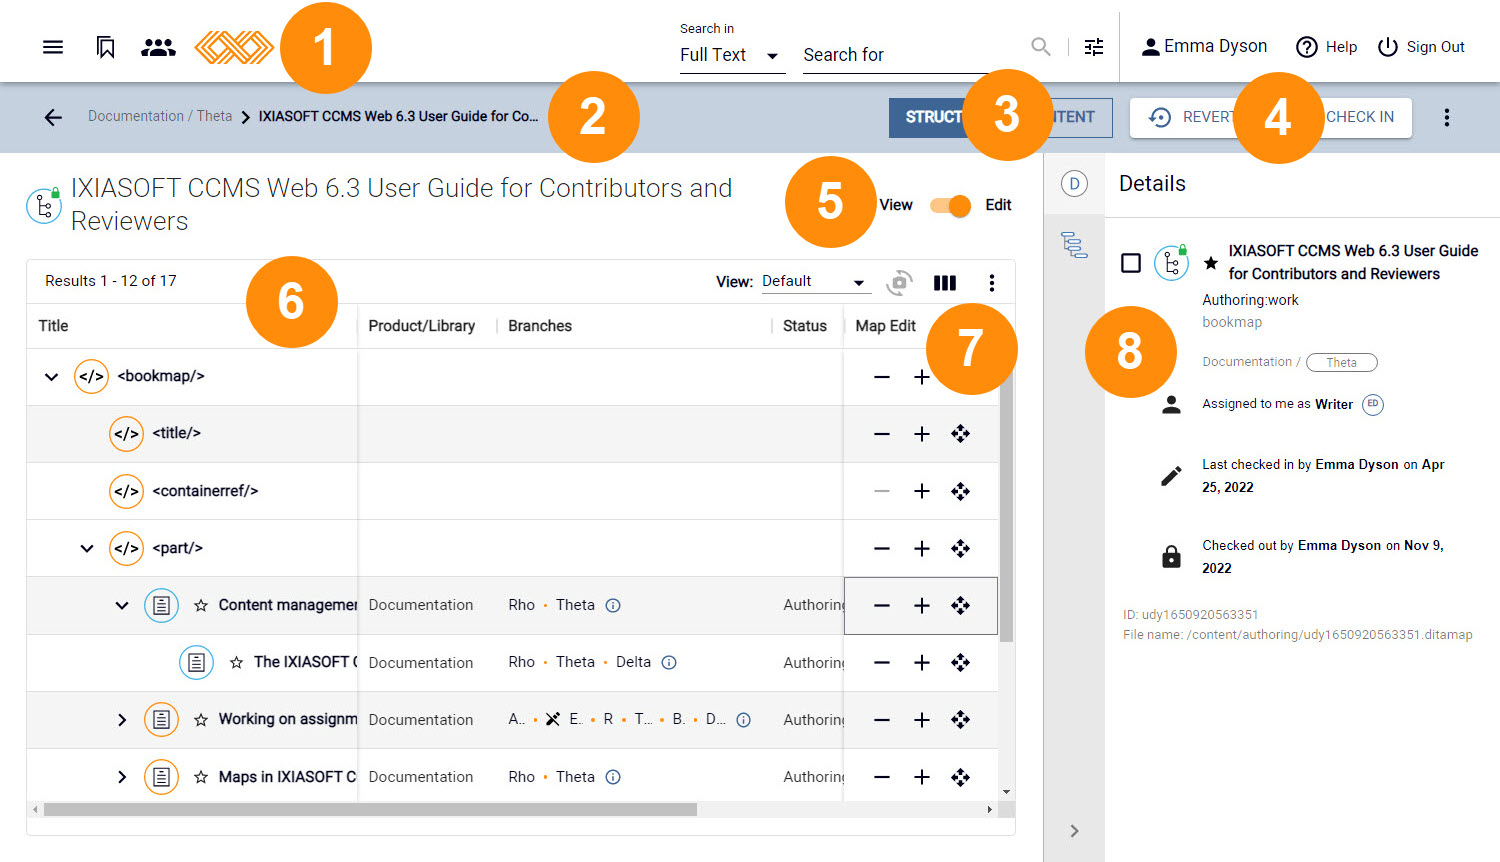
Task: Remove the Content management topic with minus
Action: click(x=881, y=606)
